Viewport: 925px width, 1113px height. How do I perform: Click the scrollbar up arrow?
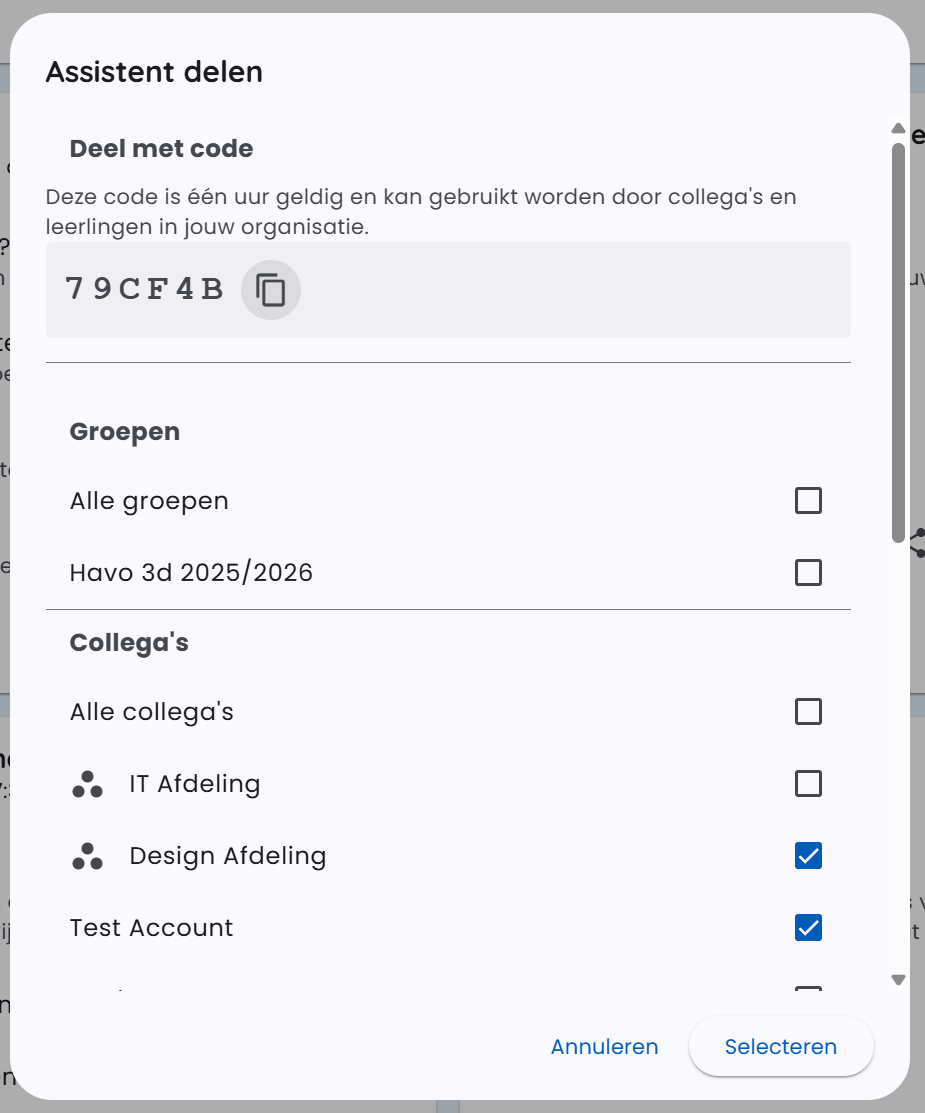coord(897,128)
